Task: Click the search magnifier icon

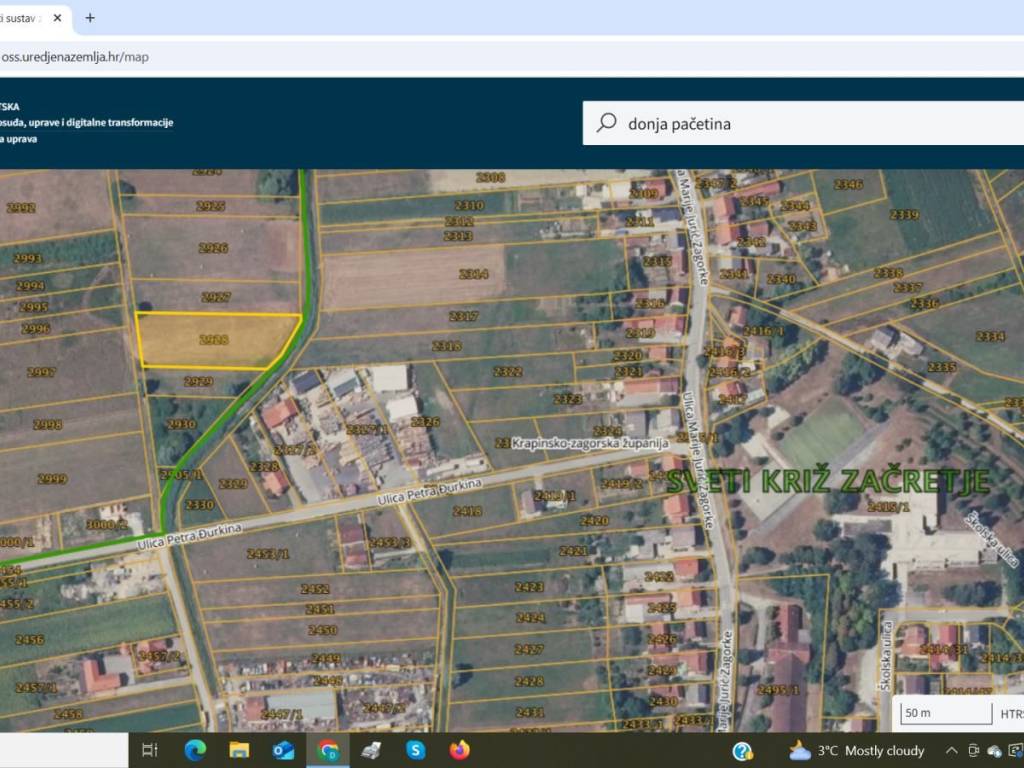Action: [x=606, y=123]
